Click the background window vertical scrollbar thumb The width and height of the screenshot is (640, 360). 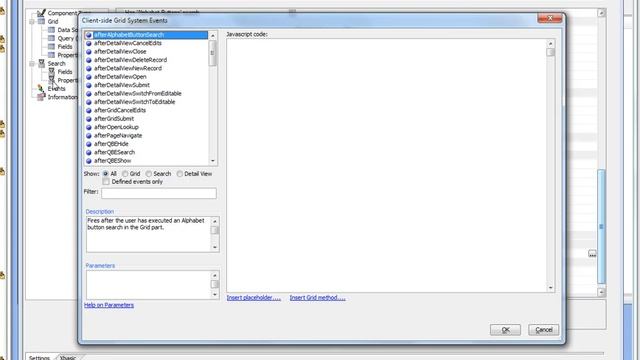(x=601, y=227)
